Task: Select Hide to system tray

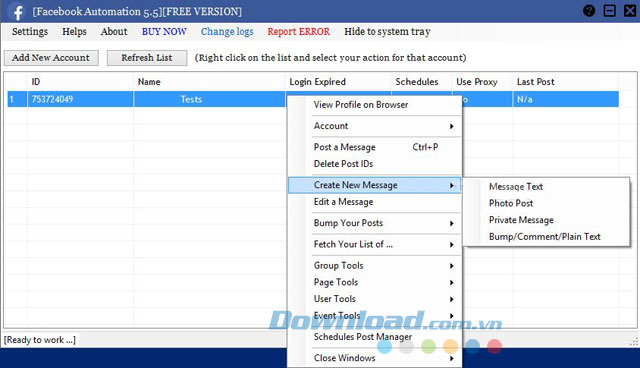Action: [387, 32]
